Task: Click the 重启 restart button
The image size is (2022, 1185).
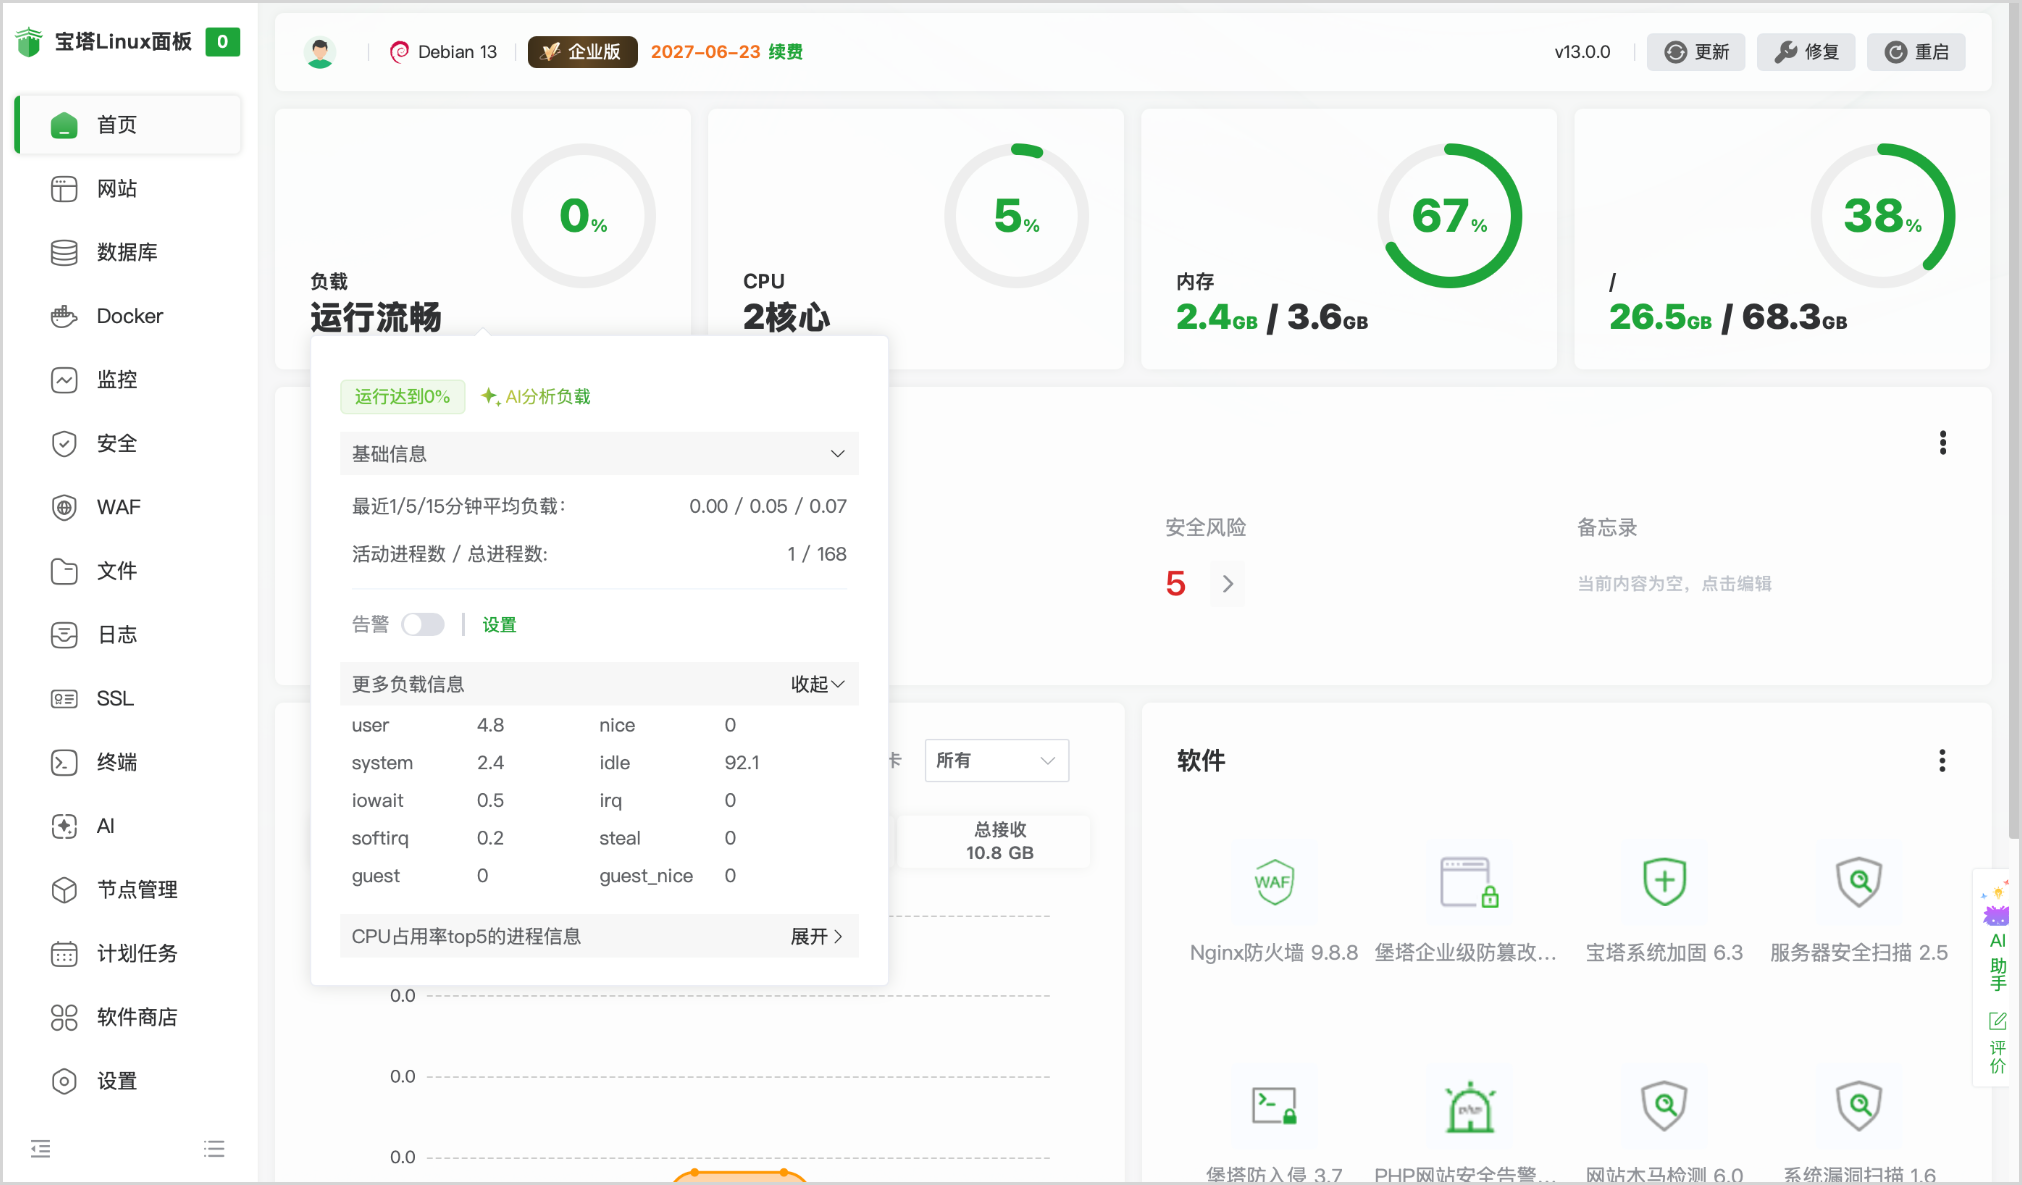Action: point(1916,52)
